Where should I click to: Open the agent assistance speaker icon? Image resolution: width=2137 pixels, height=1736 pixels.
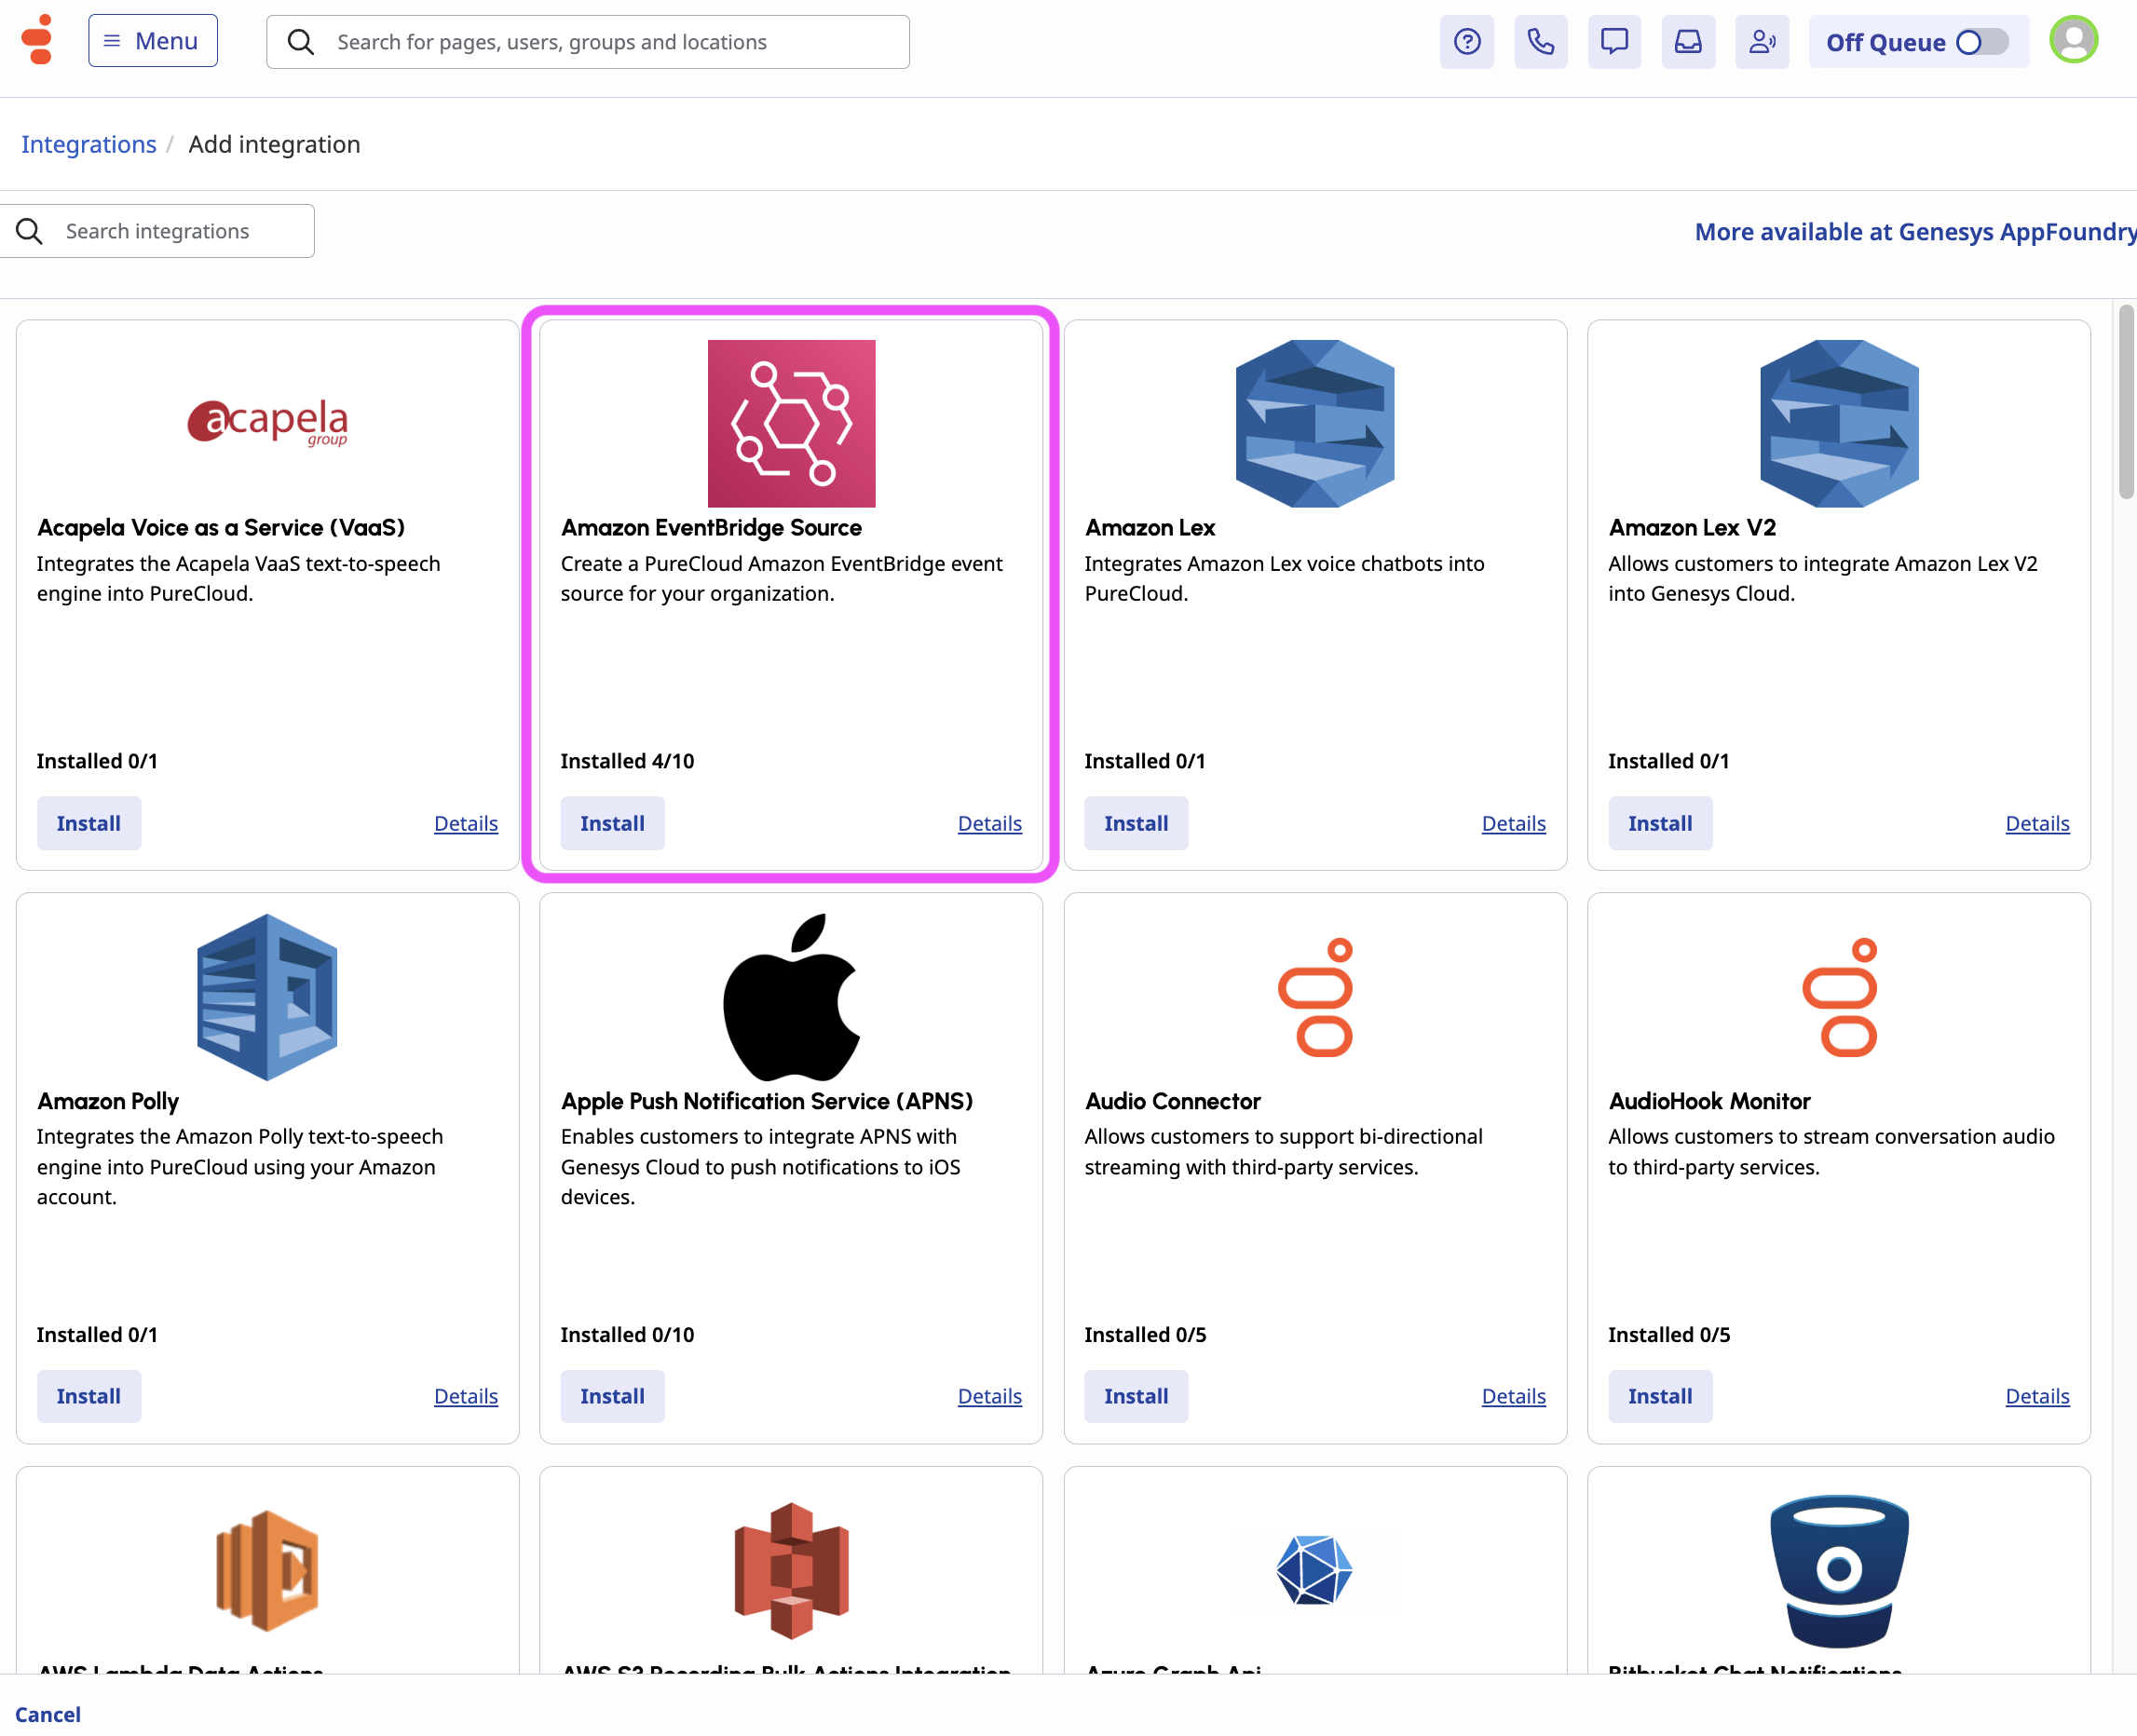(x=1761, y=42)
